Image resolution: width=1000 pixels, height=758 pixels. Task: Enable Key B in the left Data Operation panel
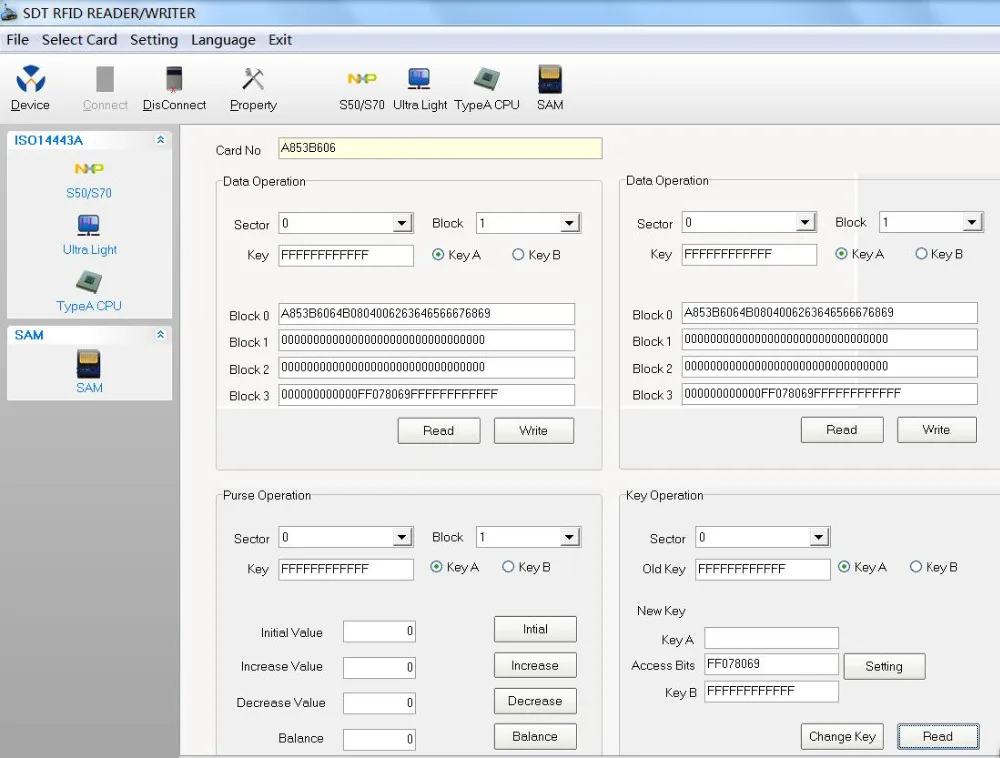(x=515, y=254)
